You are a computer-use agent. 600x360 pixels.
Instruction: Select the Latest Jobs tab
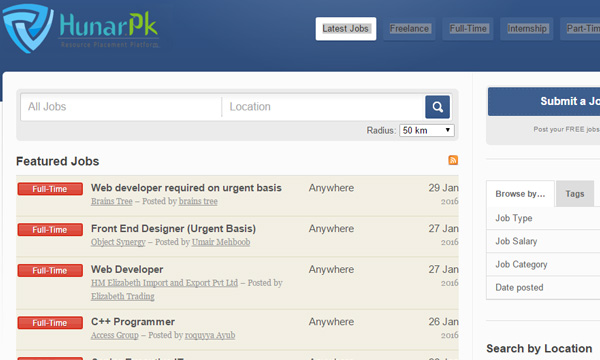pos(346,29)
